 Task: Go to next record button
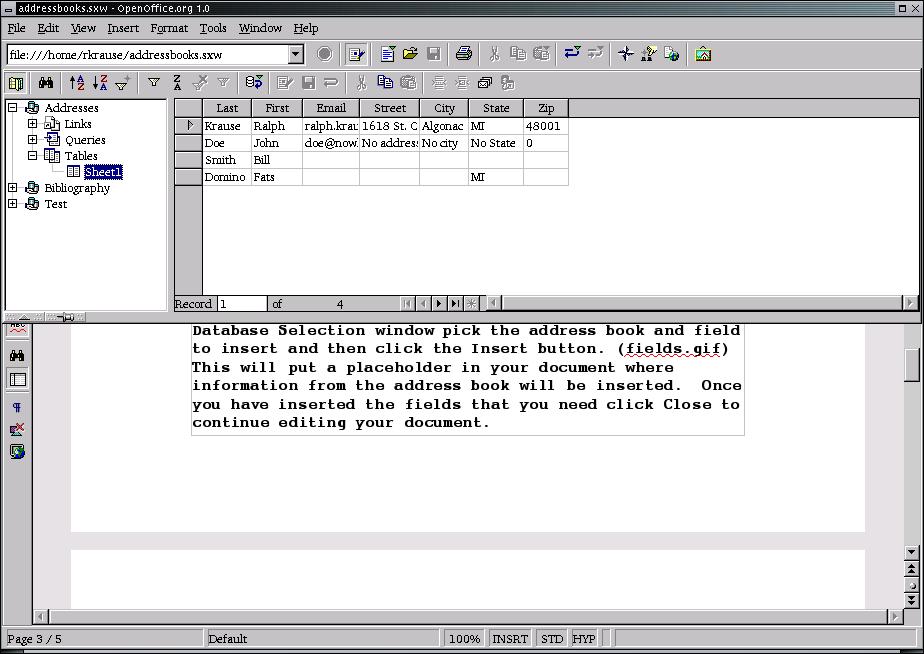coord(438,303)
